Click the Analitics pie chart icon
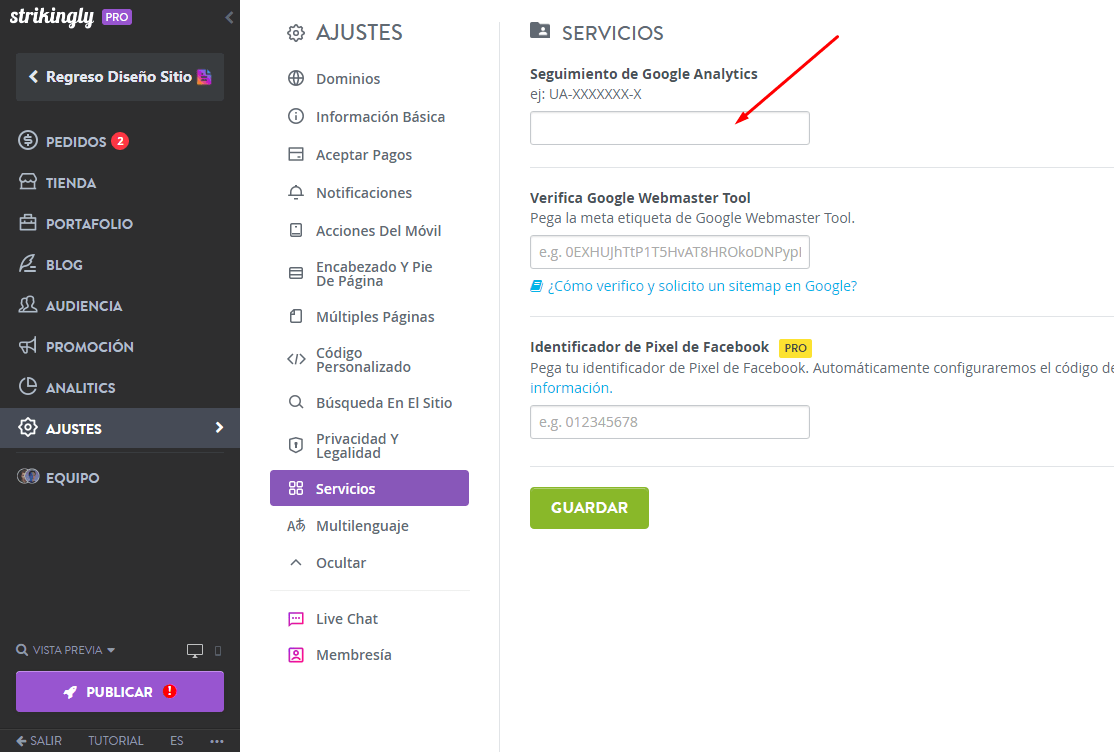 click(28, 387)
